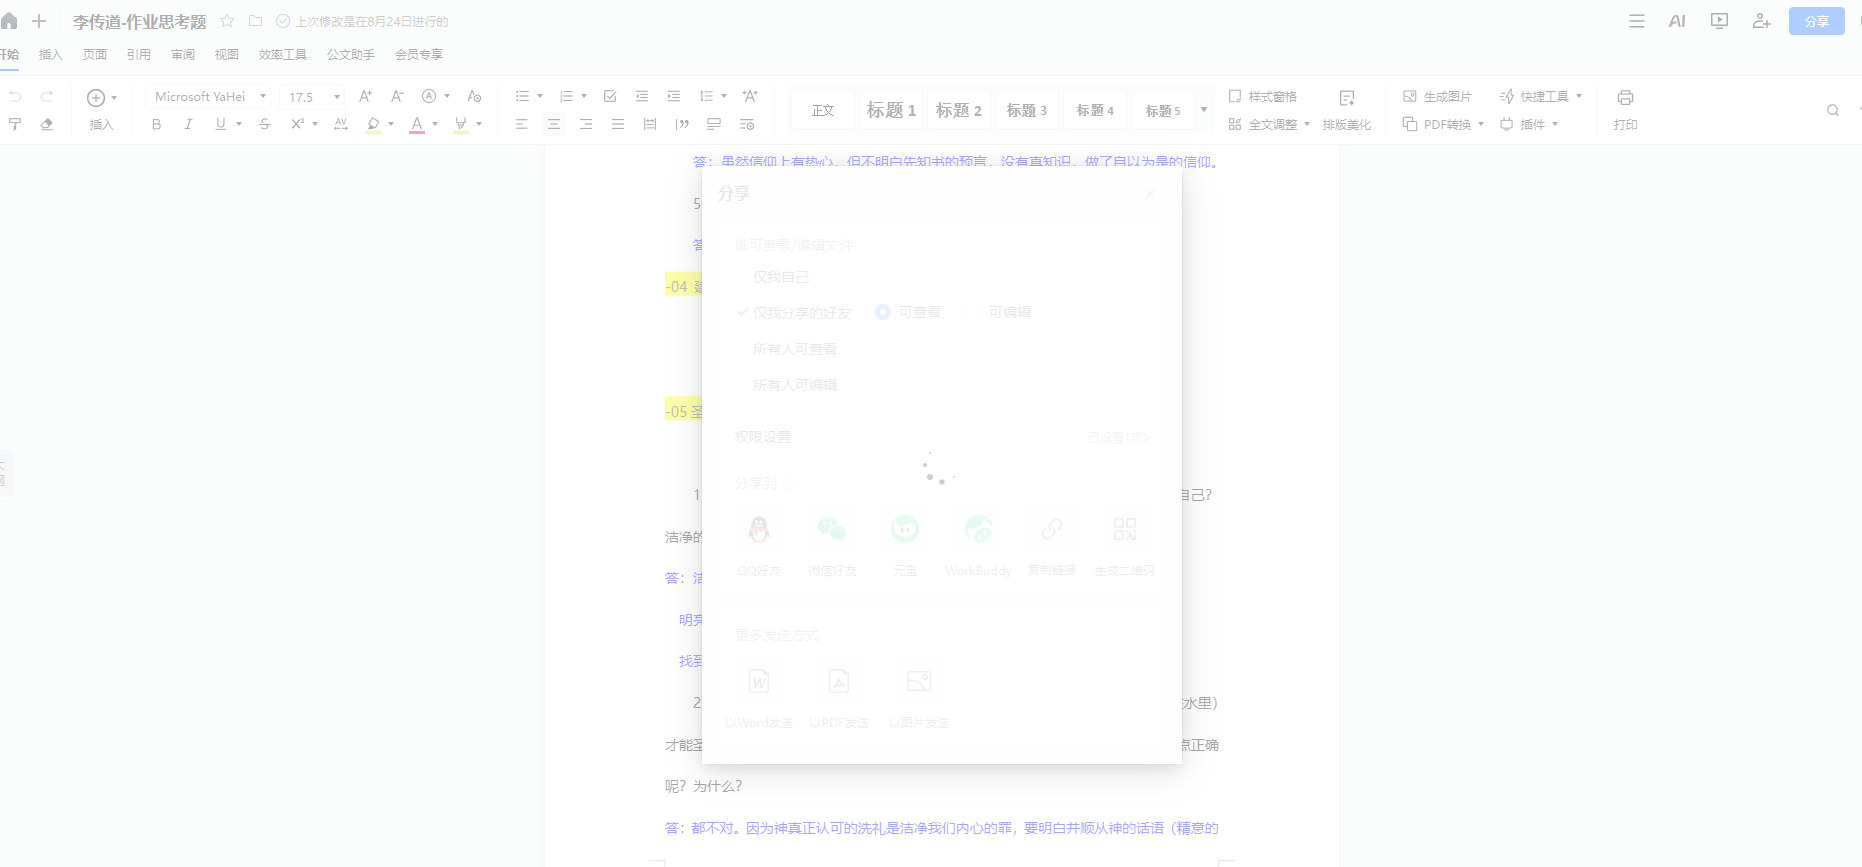Click the blue 分享 button
This screenshot has height=867, width=1862.
pos(1816,21)
